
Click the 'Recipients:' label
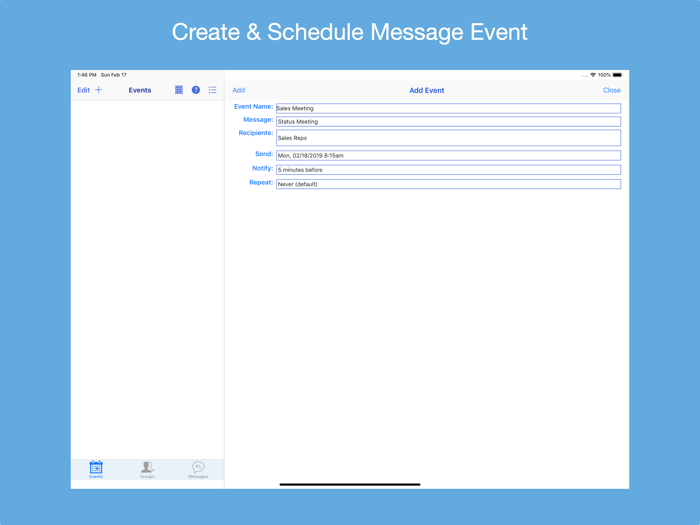(x=255, y=133)
